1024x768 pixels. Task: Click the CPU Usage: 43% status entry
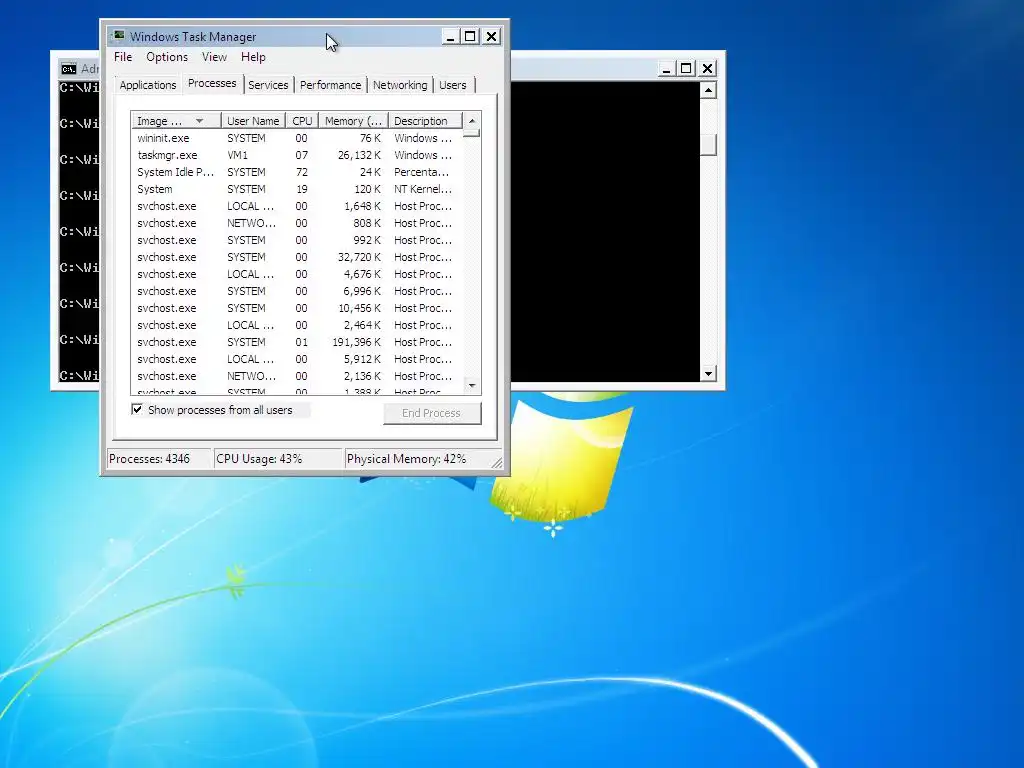pos(278,458)
